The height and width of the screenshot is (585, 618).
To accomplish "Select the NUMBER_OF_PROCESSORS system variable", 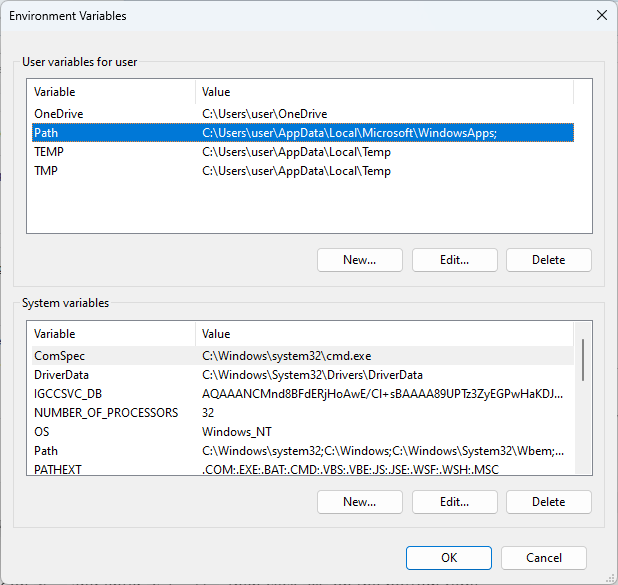I will 303,413.
